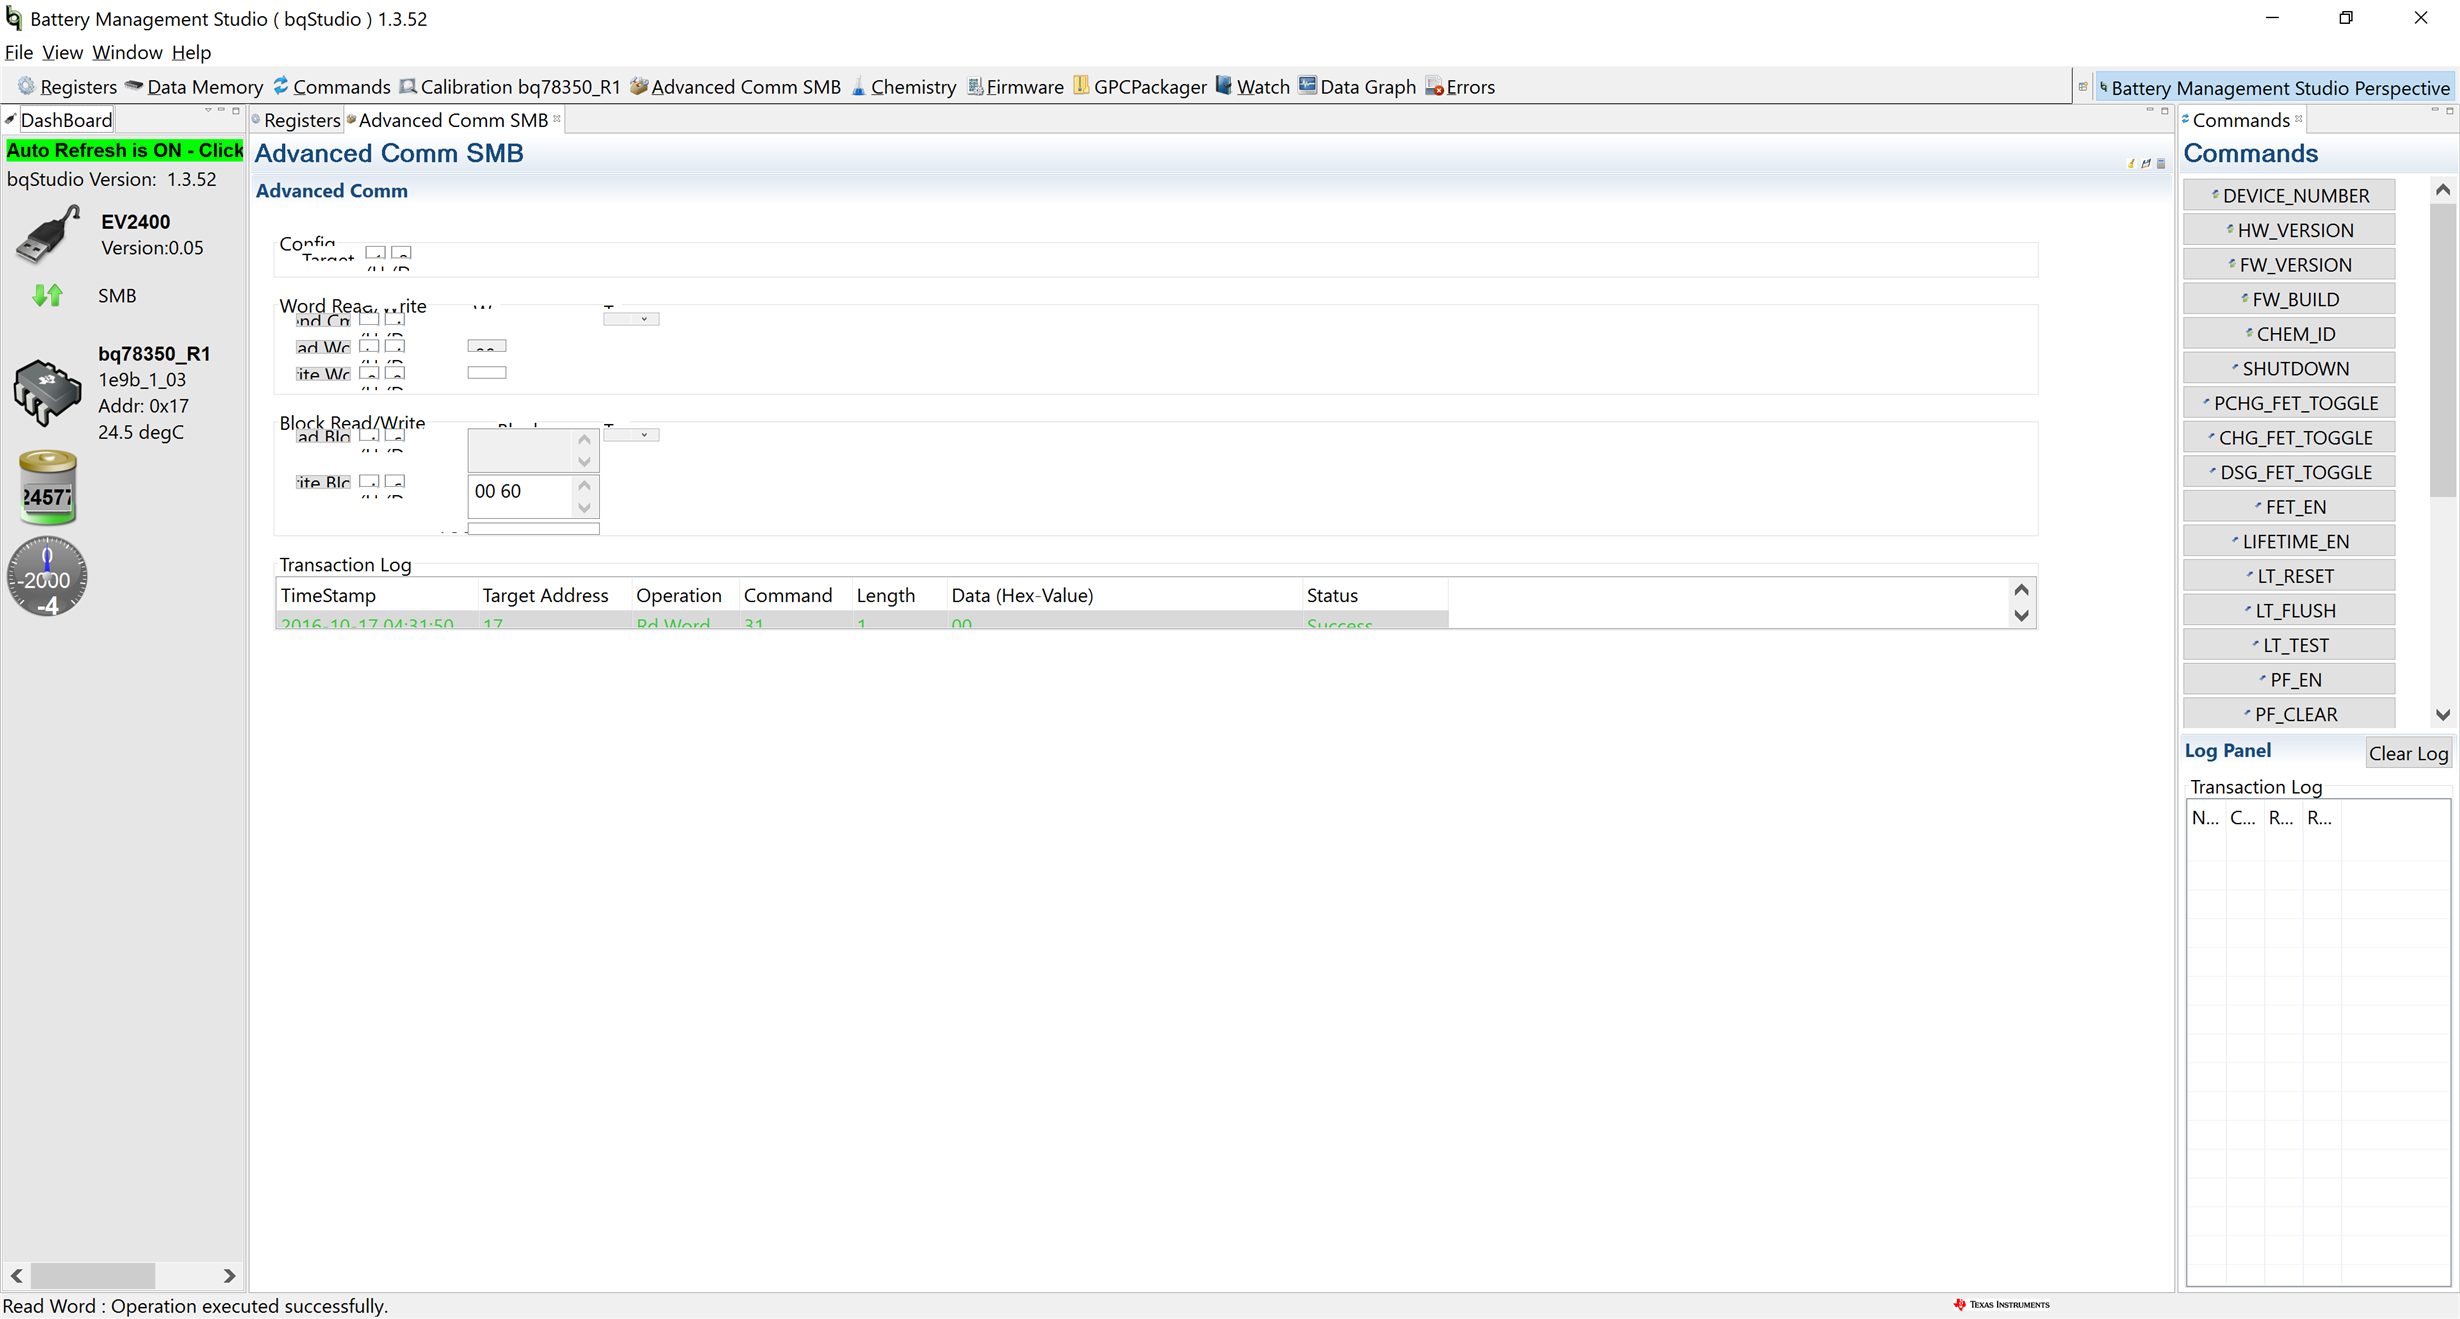
Task: Close the Commands view tab
Action: pos(2299,119)
